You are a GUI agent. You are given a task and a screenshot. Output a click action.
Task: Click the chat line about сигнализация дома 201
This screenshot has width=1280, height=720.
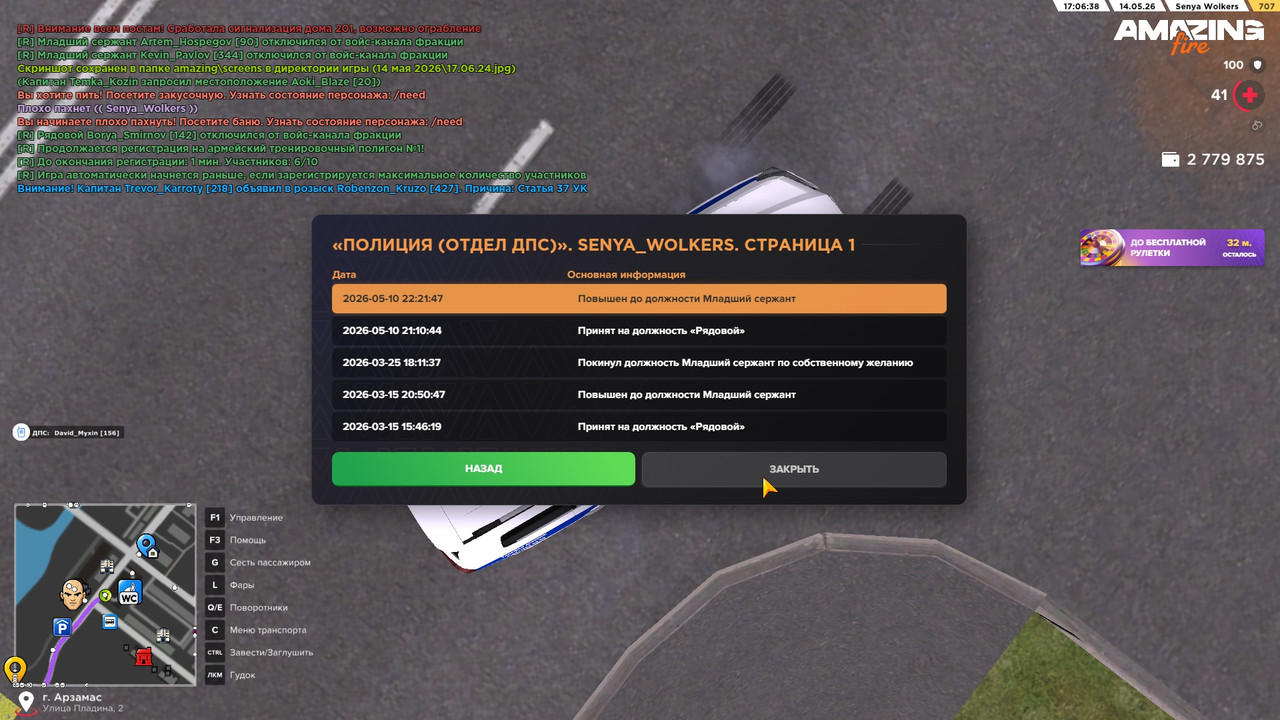[249, 29]
